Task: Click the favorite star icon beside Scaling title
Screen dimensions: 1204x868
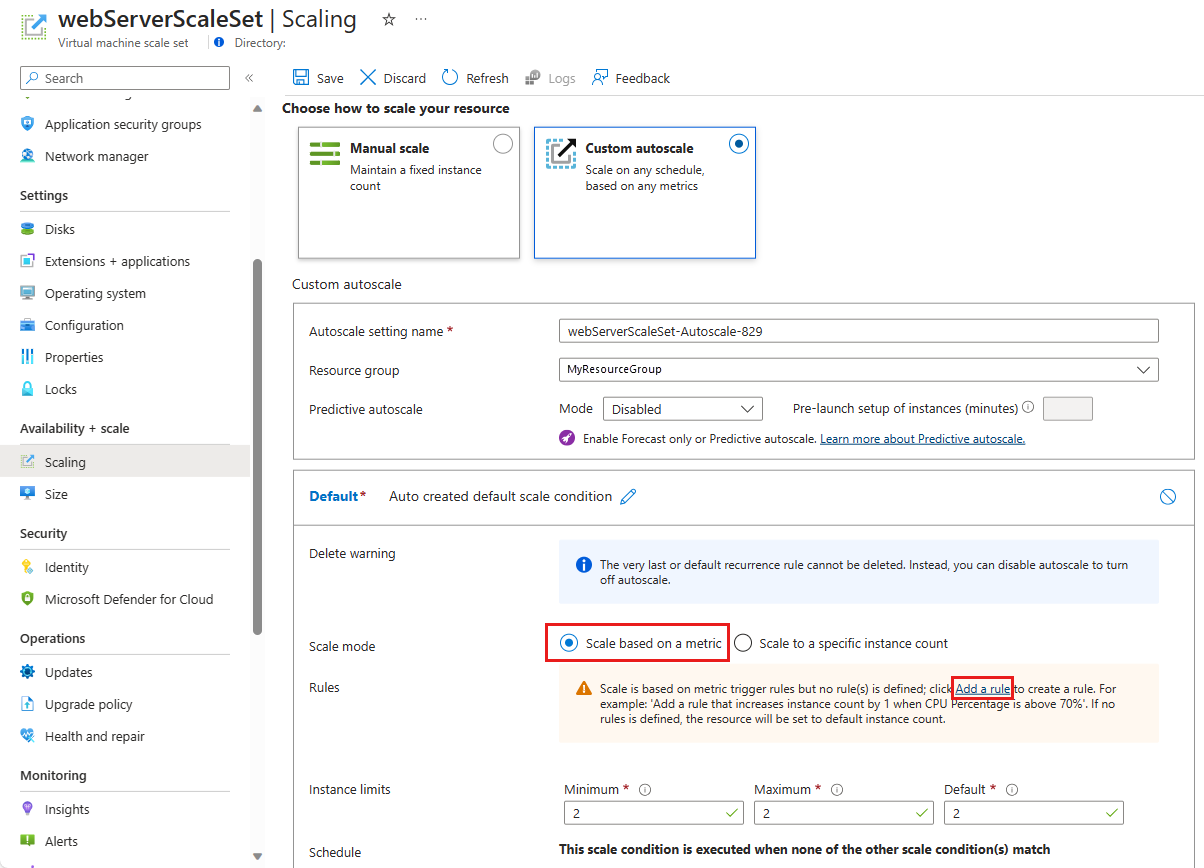Action: [x=388, y=19]
